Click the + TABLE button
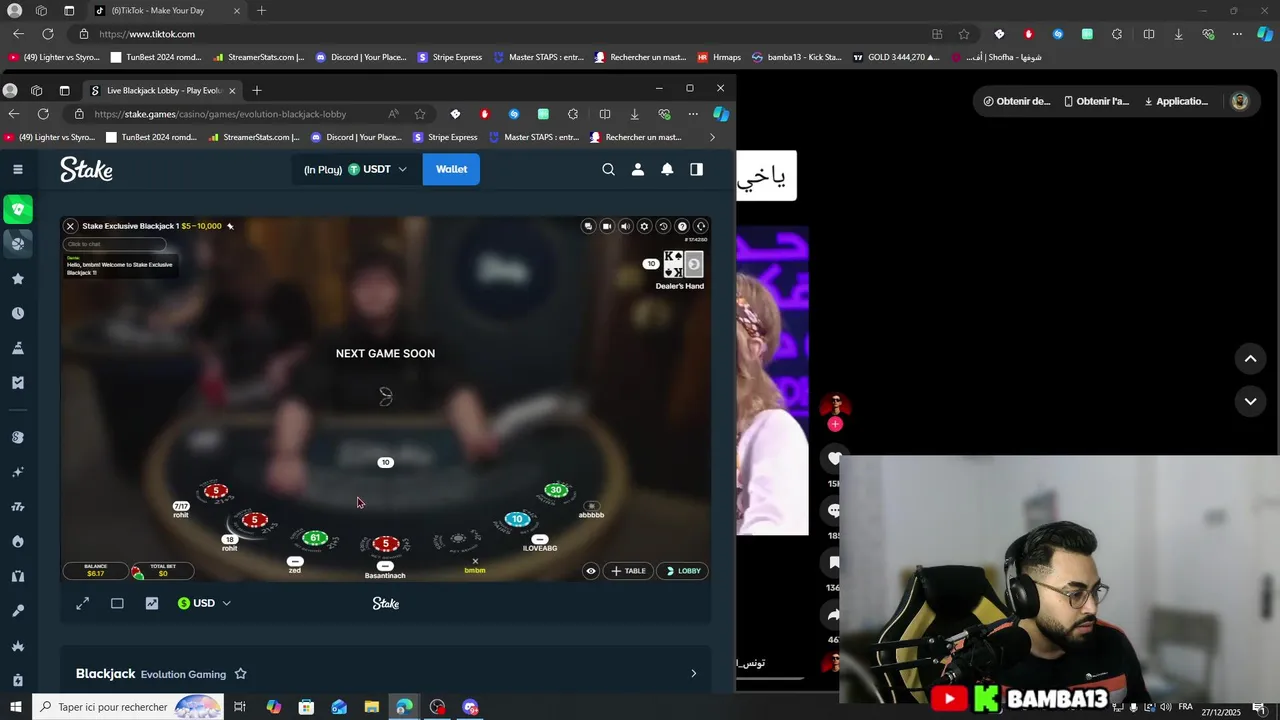This screenshot has height=720, width=1280. 628,571
